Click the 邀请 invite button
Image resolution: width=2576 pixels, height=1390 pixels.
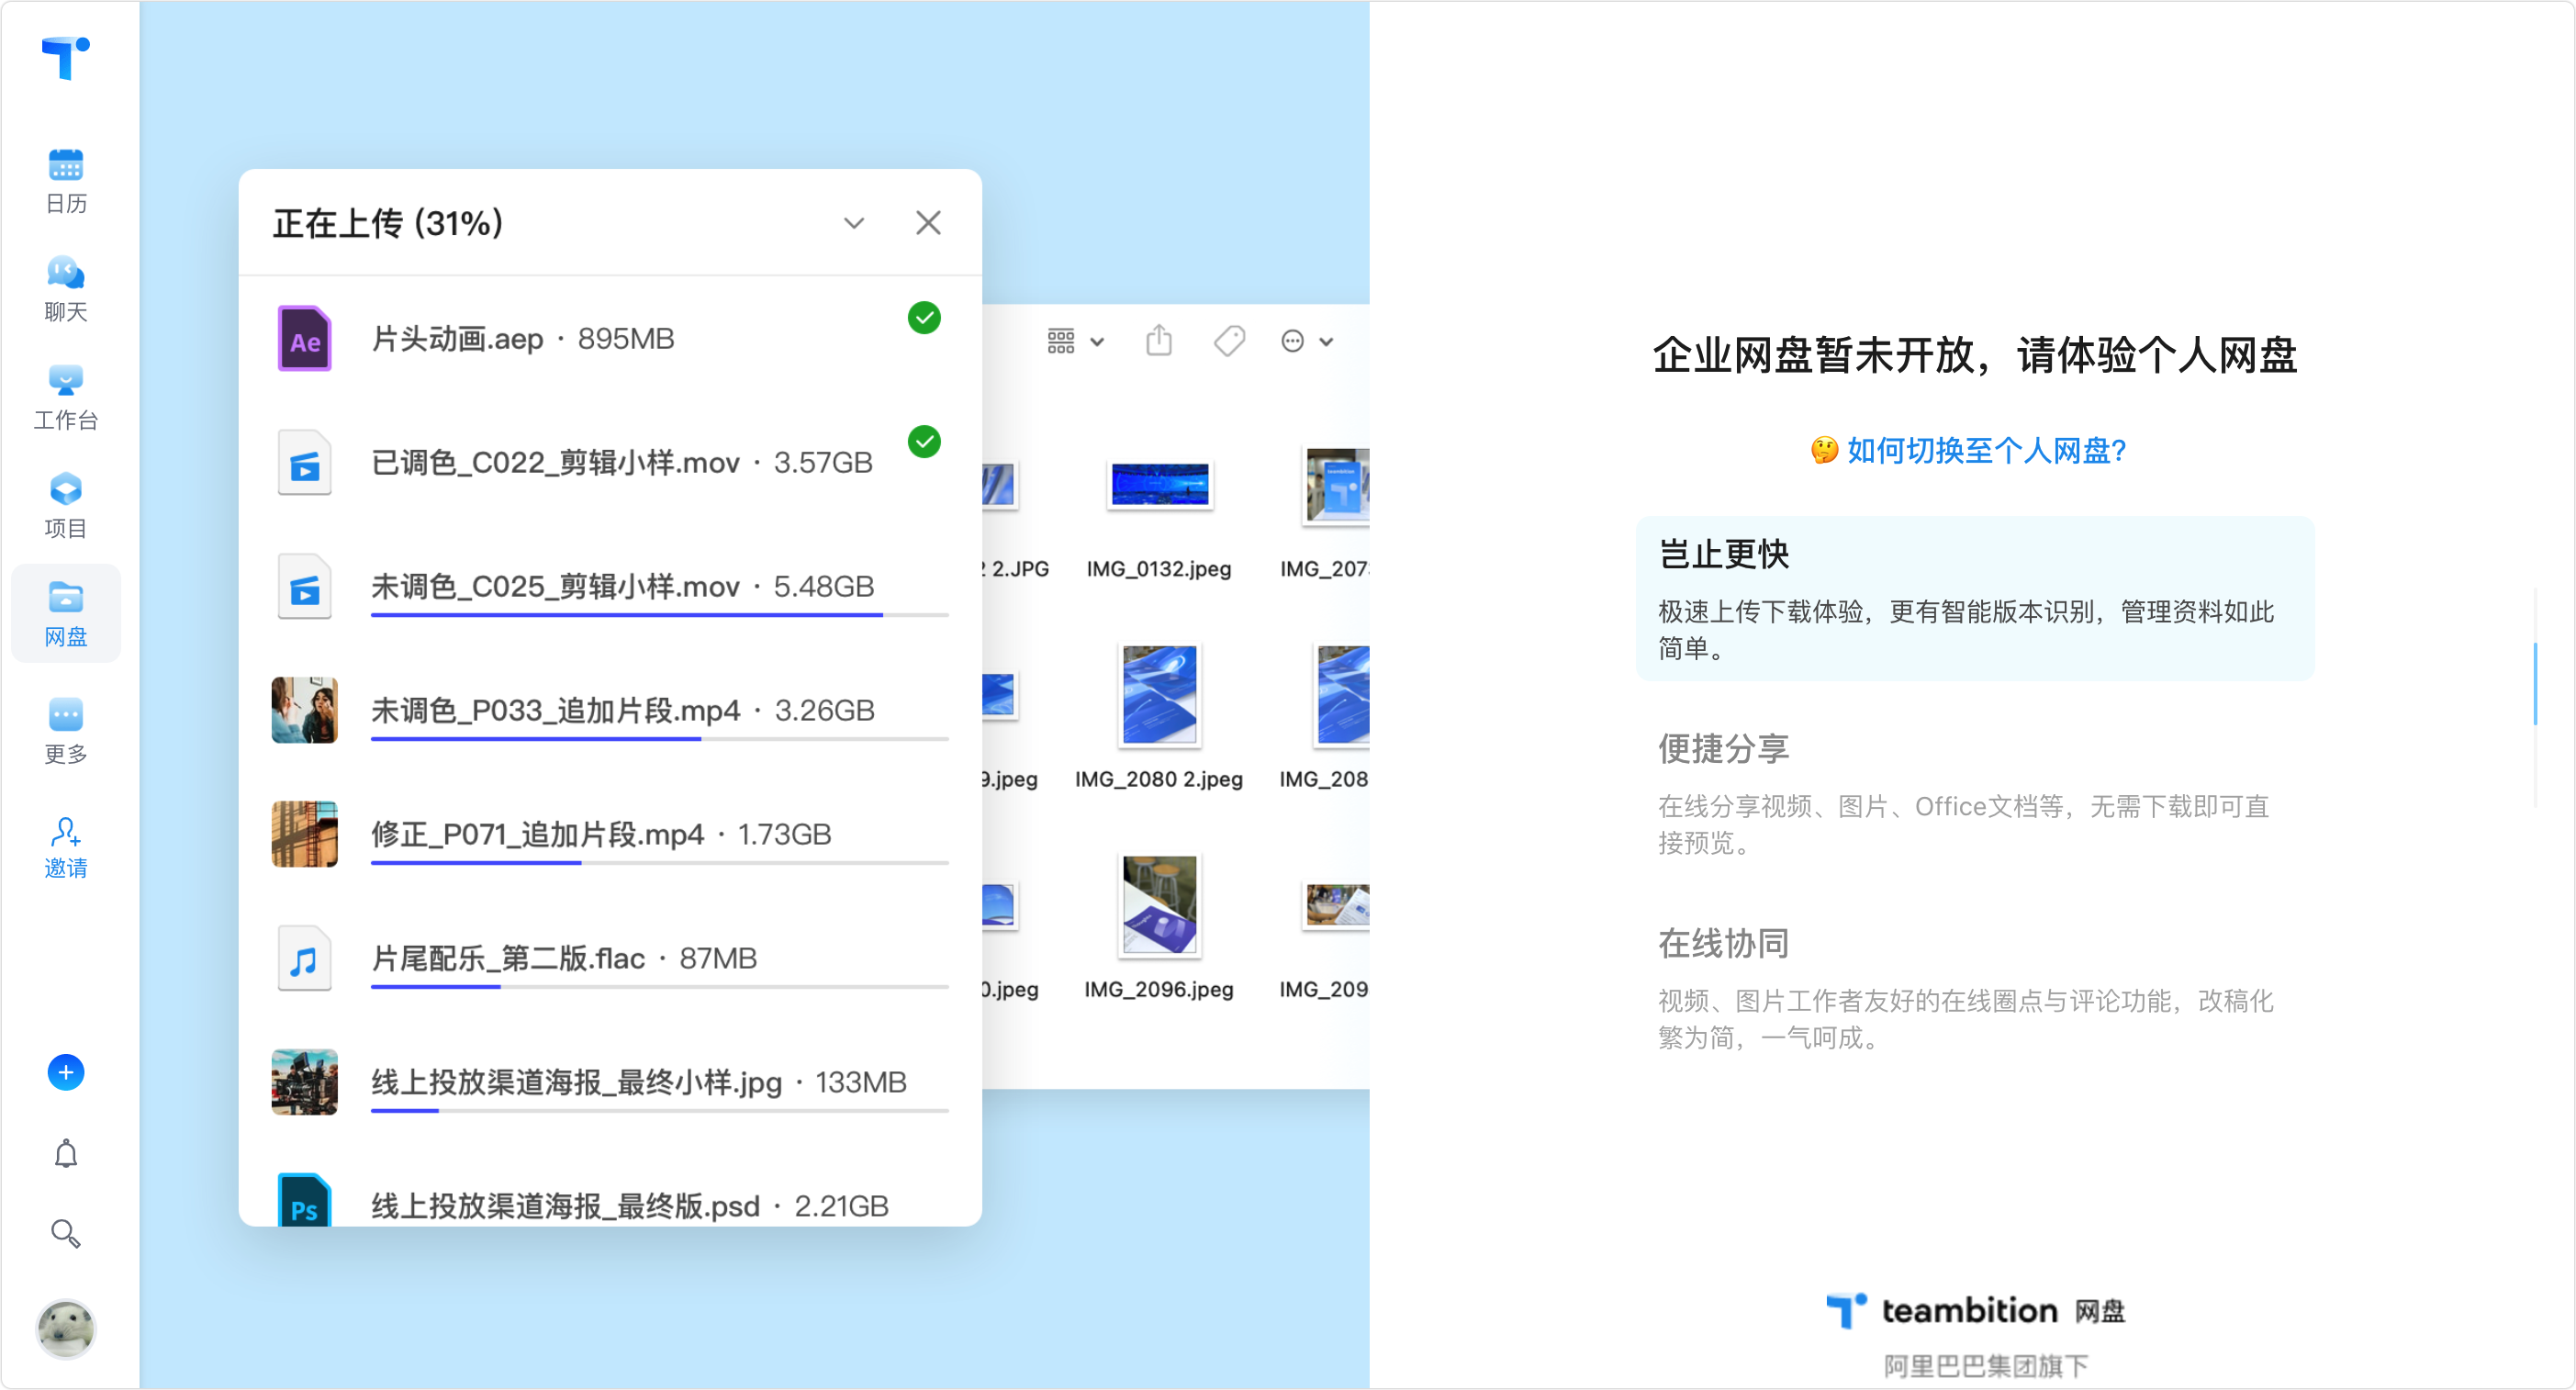pyautogui.click(x=66, y=847)
